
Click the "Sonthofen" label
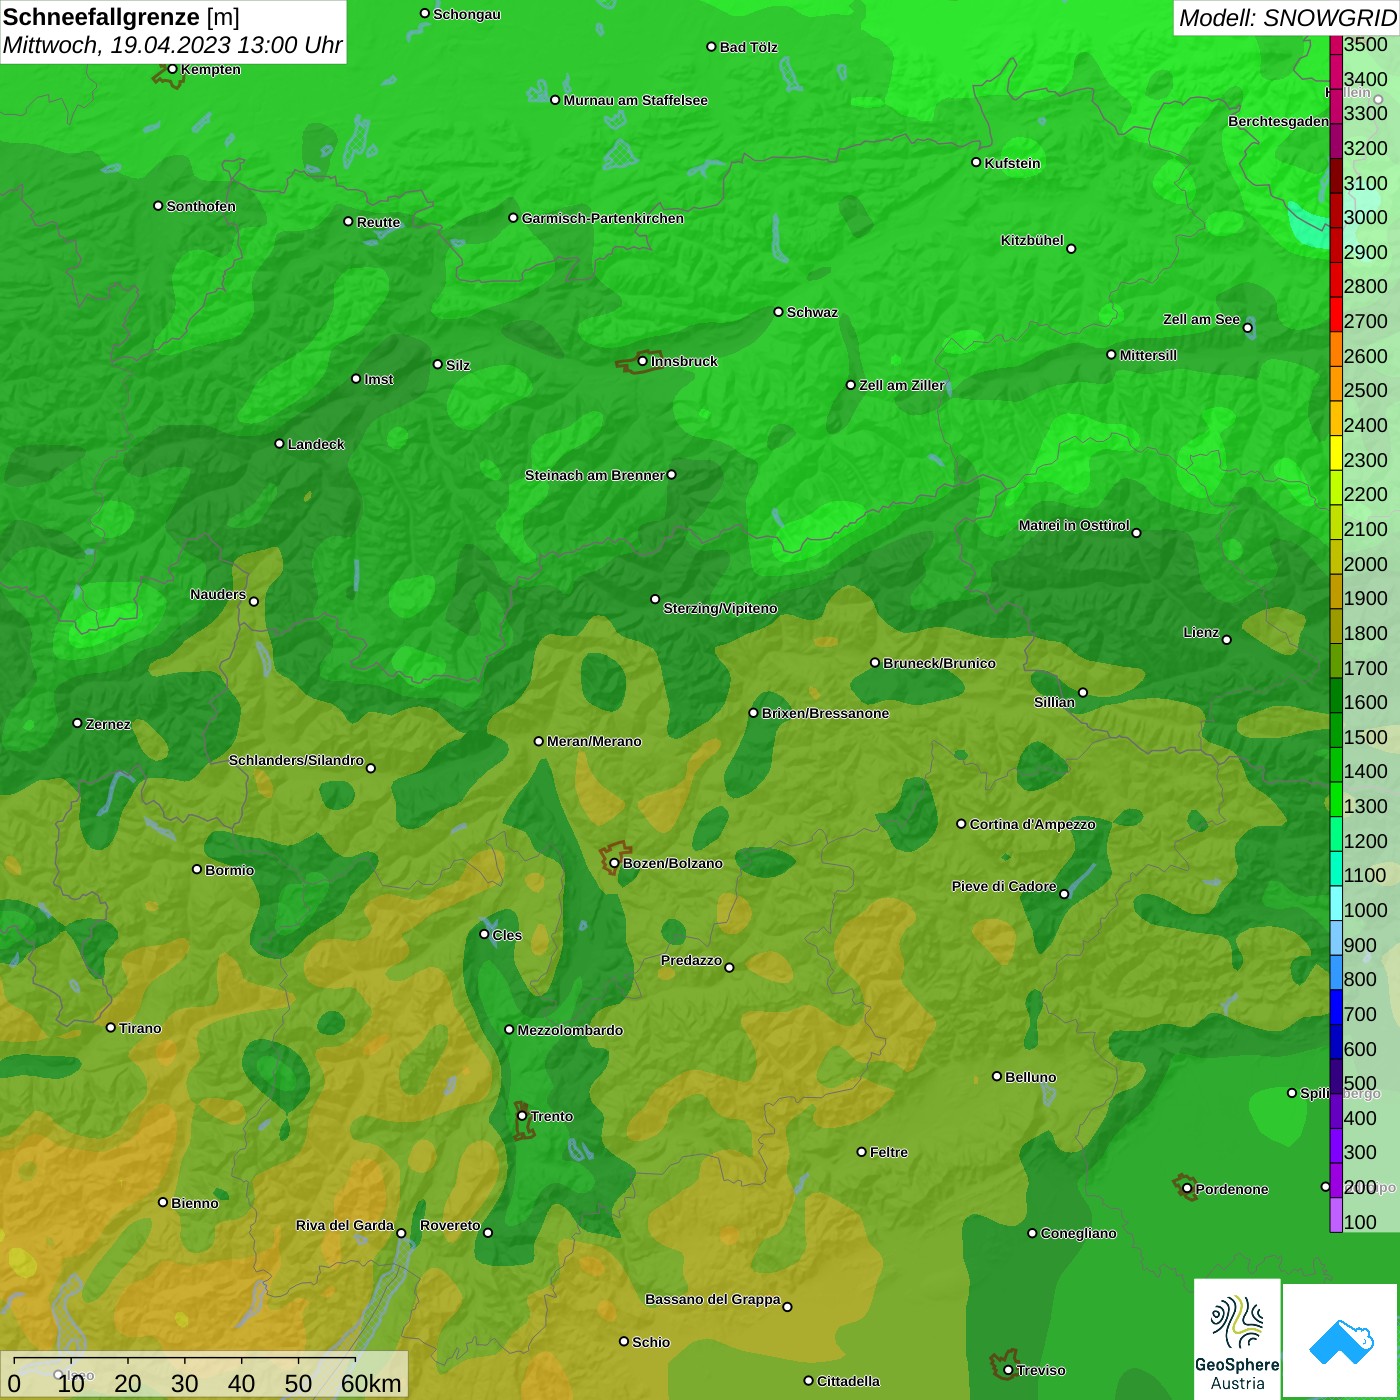tap(201, 206)
